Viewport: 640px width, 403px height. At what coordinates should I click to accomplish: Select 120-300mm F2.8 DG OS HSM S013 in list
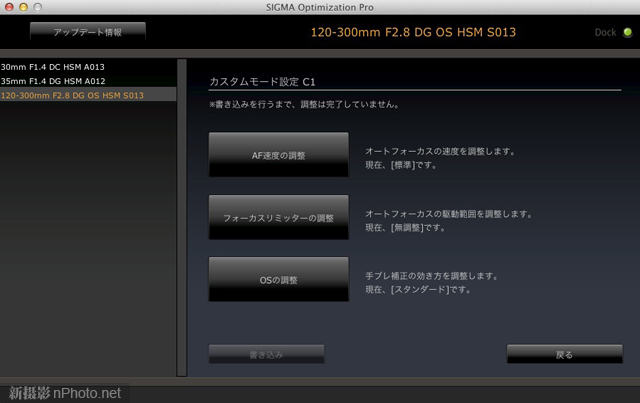88,95
